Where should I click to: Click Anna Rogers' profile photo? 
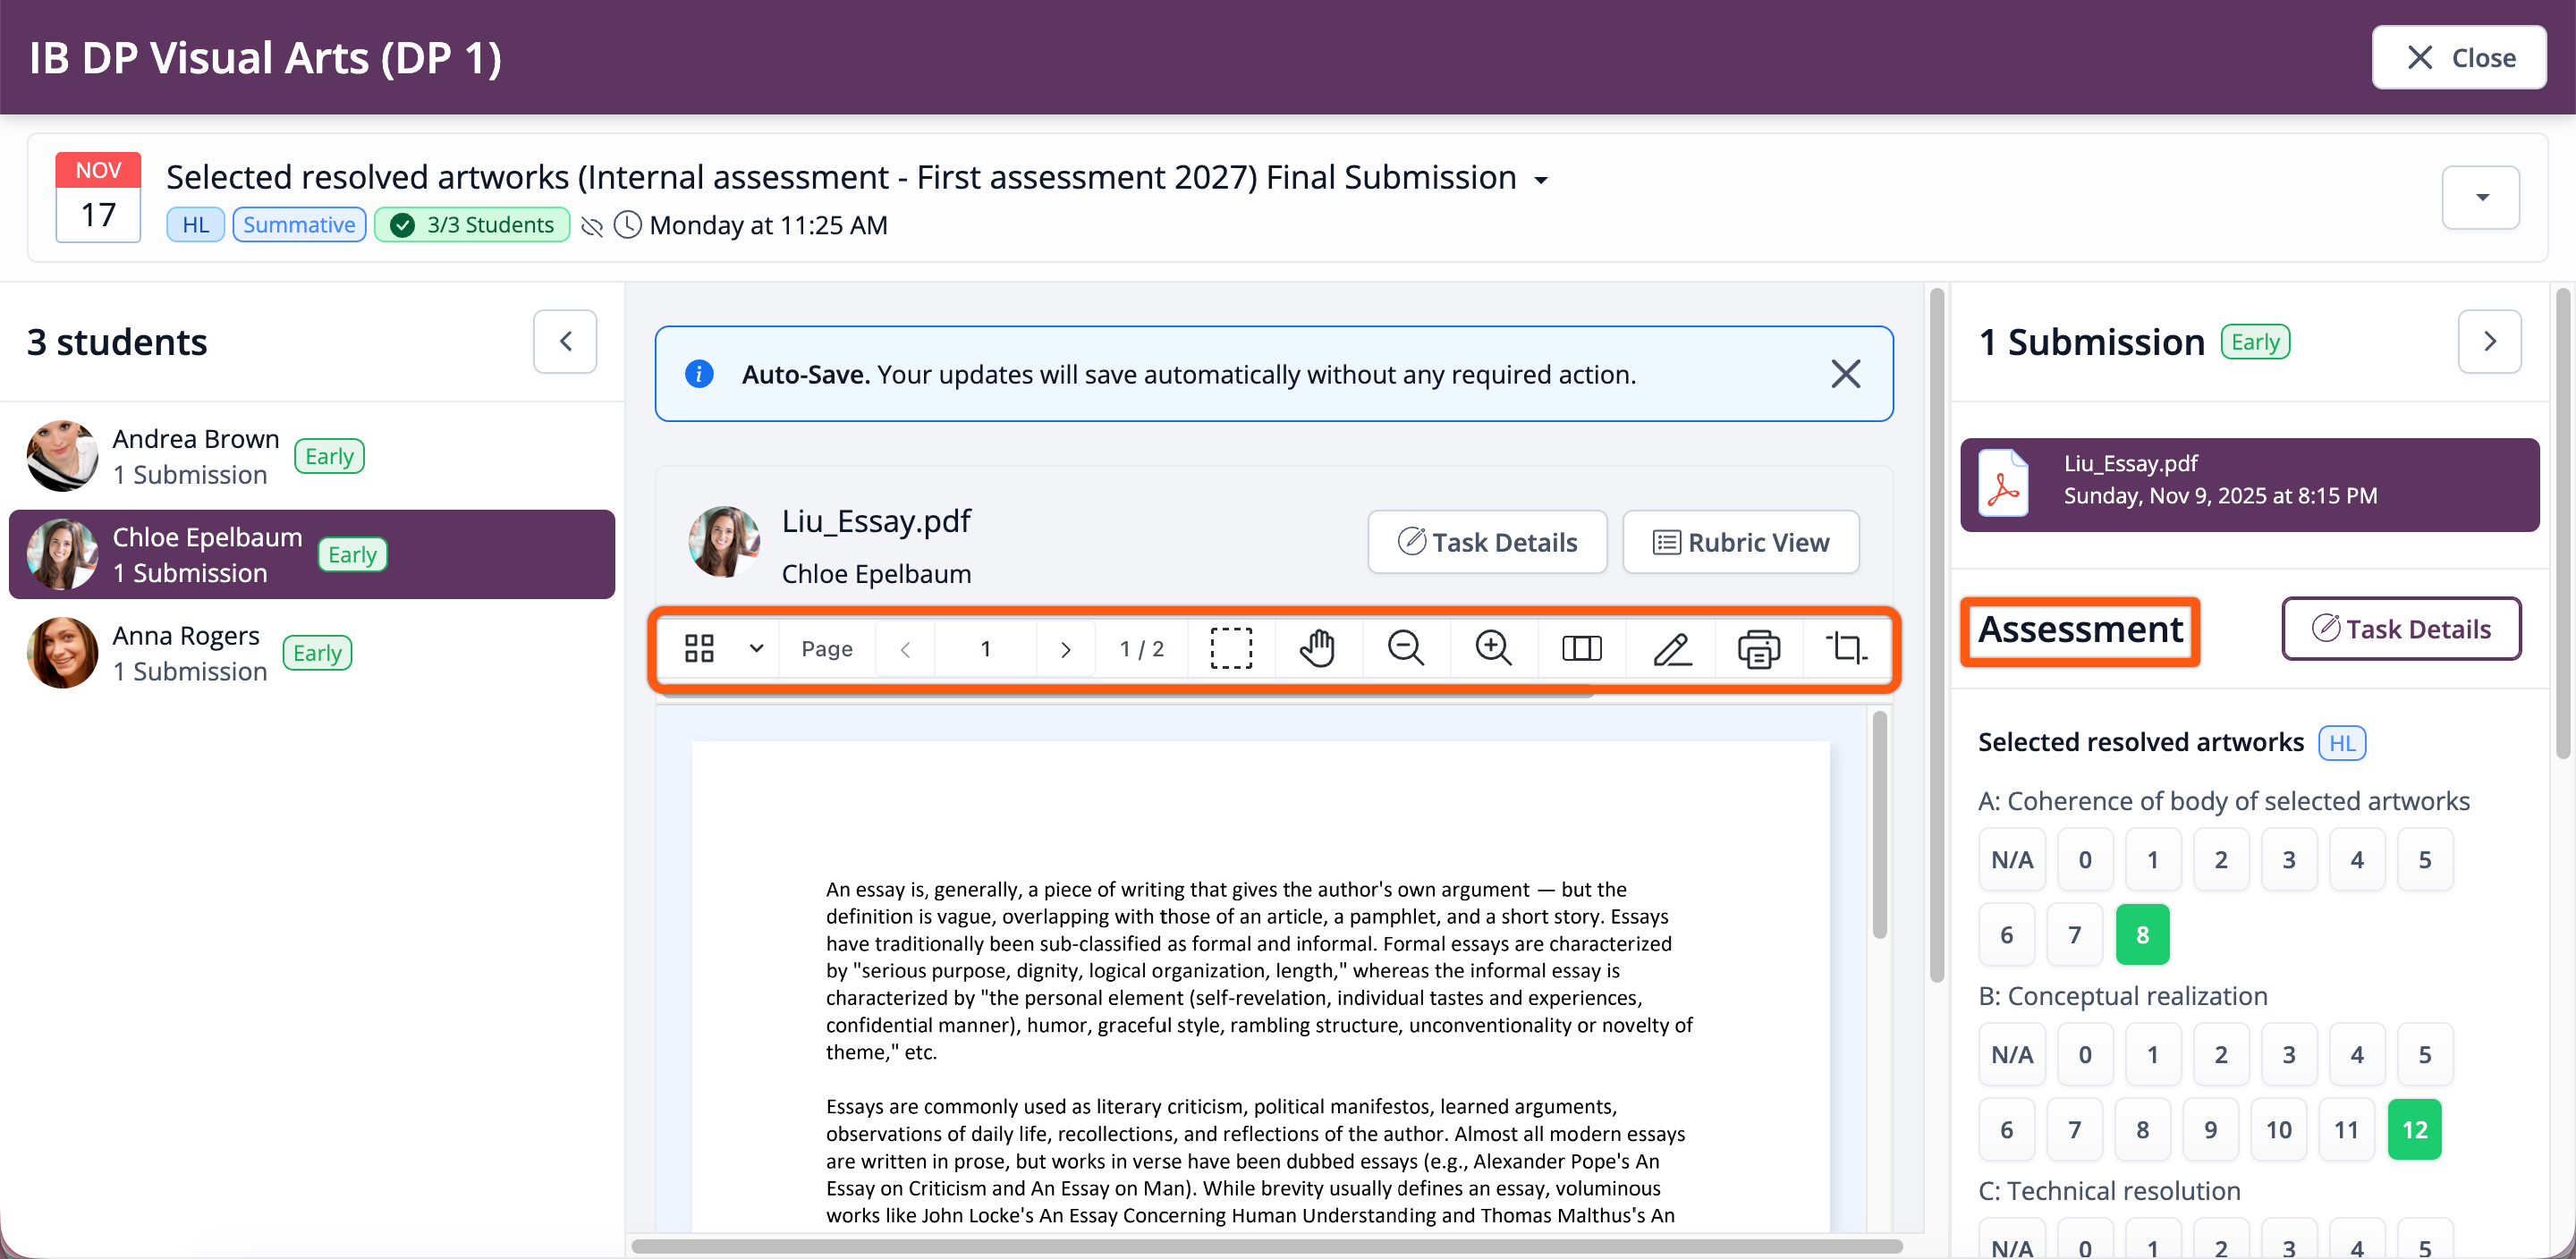tap(62, 652)
